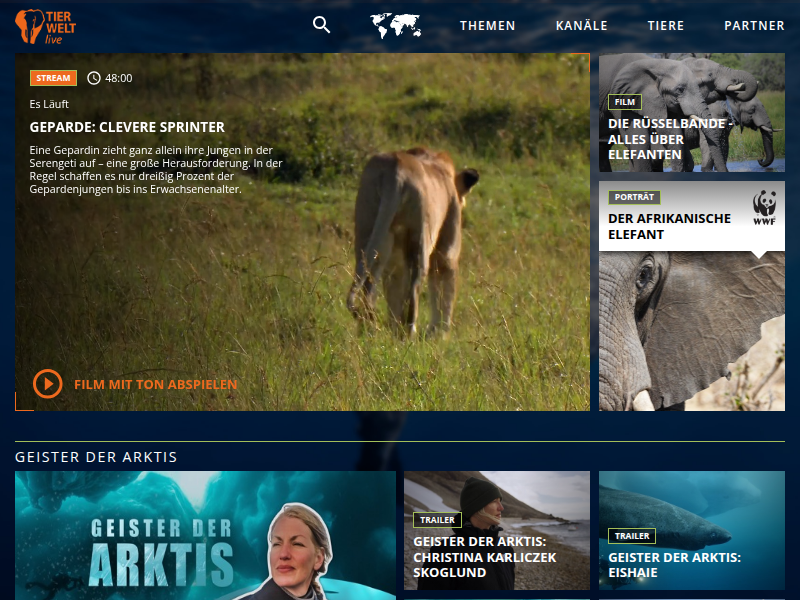Click the orange STREAM badge
This screenshot has height=600, width=800.
coord(53,78)
